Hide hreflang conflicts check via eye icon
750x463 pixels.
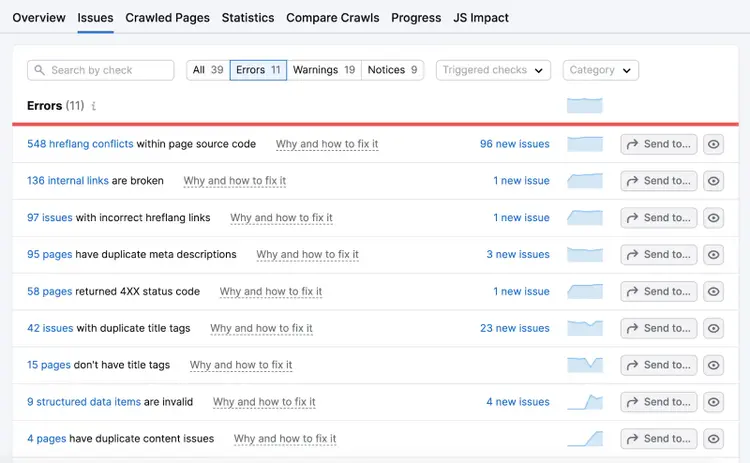[713, 144]
